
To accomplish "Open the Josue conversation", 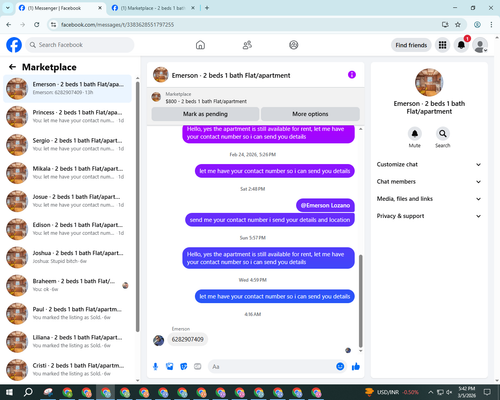I will click(x=67, y=201).
